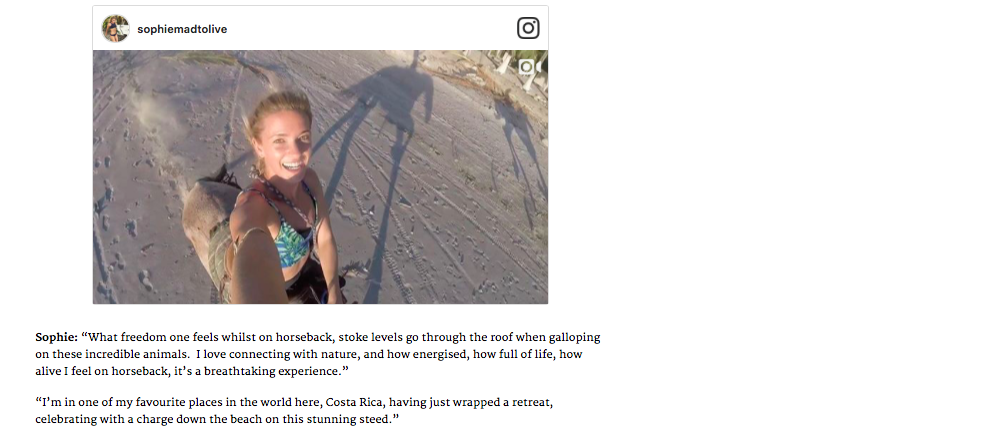Click the video camera icon on photo
The image size is (981, 441).
coord(529,66)
